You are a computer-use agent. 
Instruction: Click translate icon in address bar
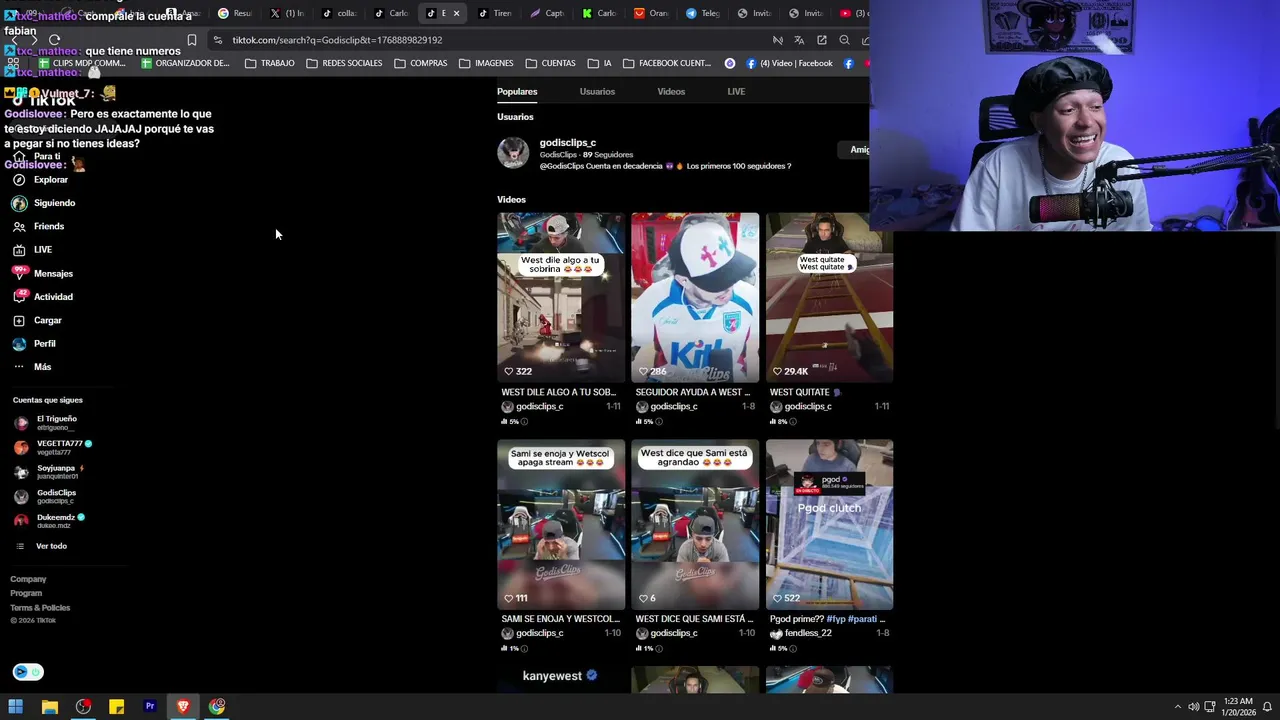pos(799,40)
